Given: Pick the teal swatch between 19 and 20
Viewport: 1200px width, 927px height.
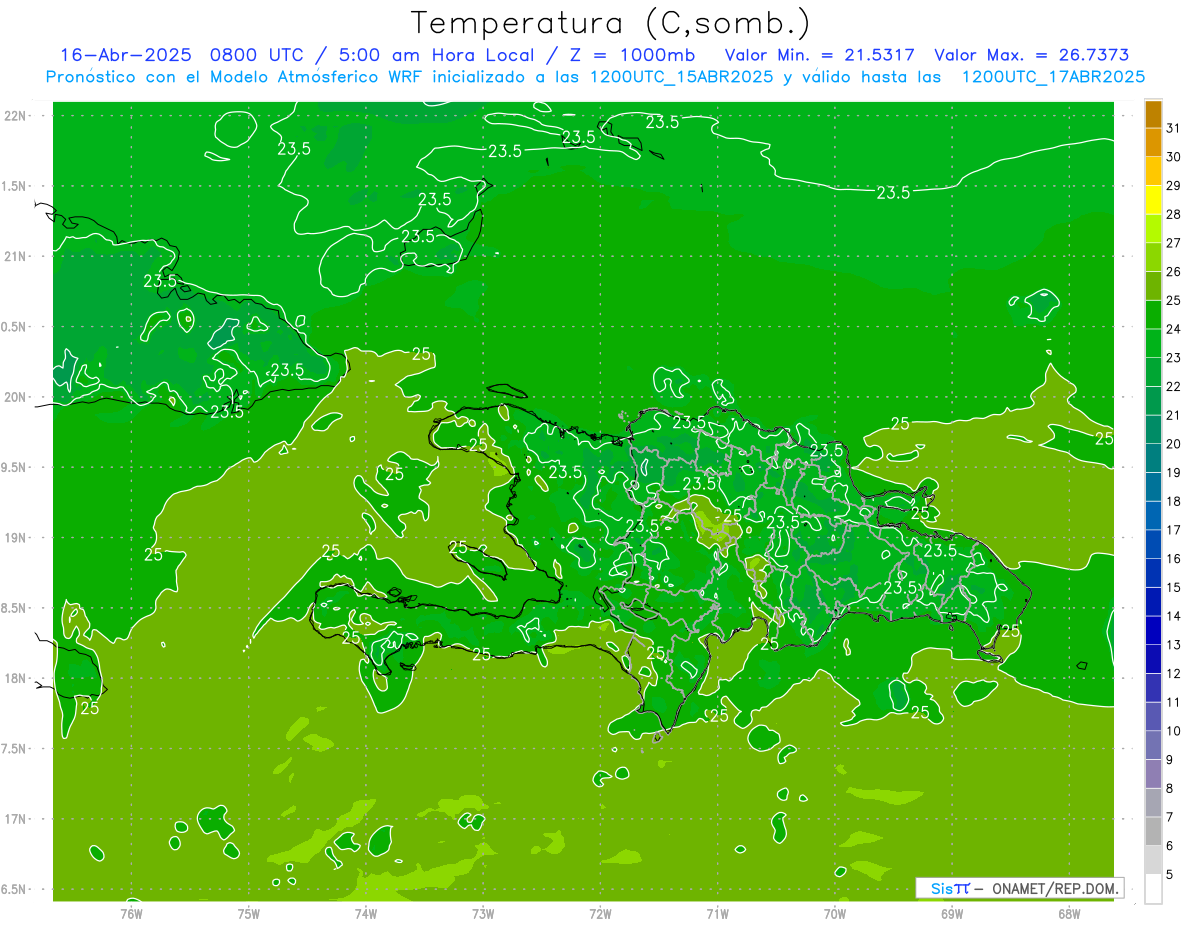Looking at the screenshot, I should (1153, 458).
